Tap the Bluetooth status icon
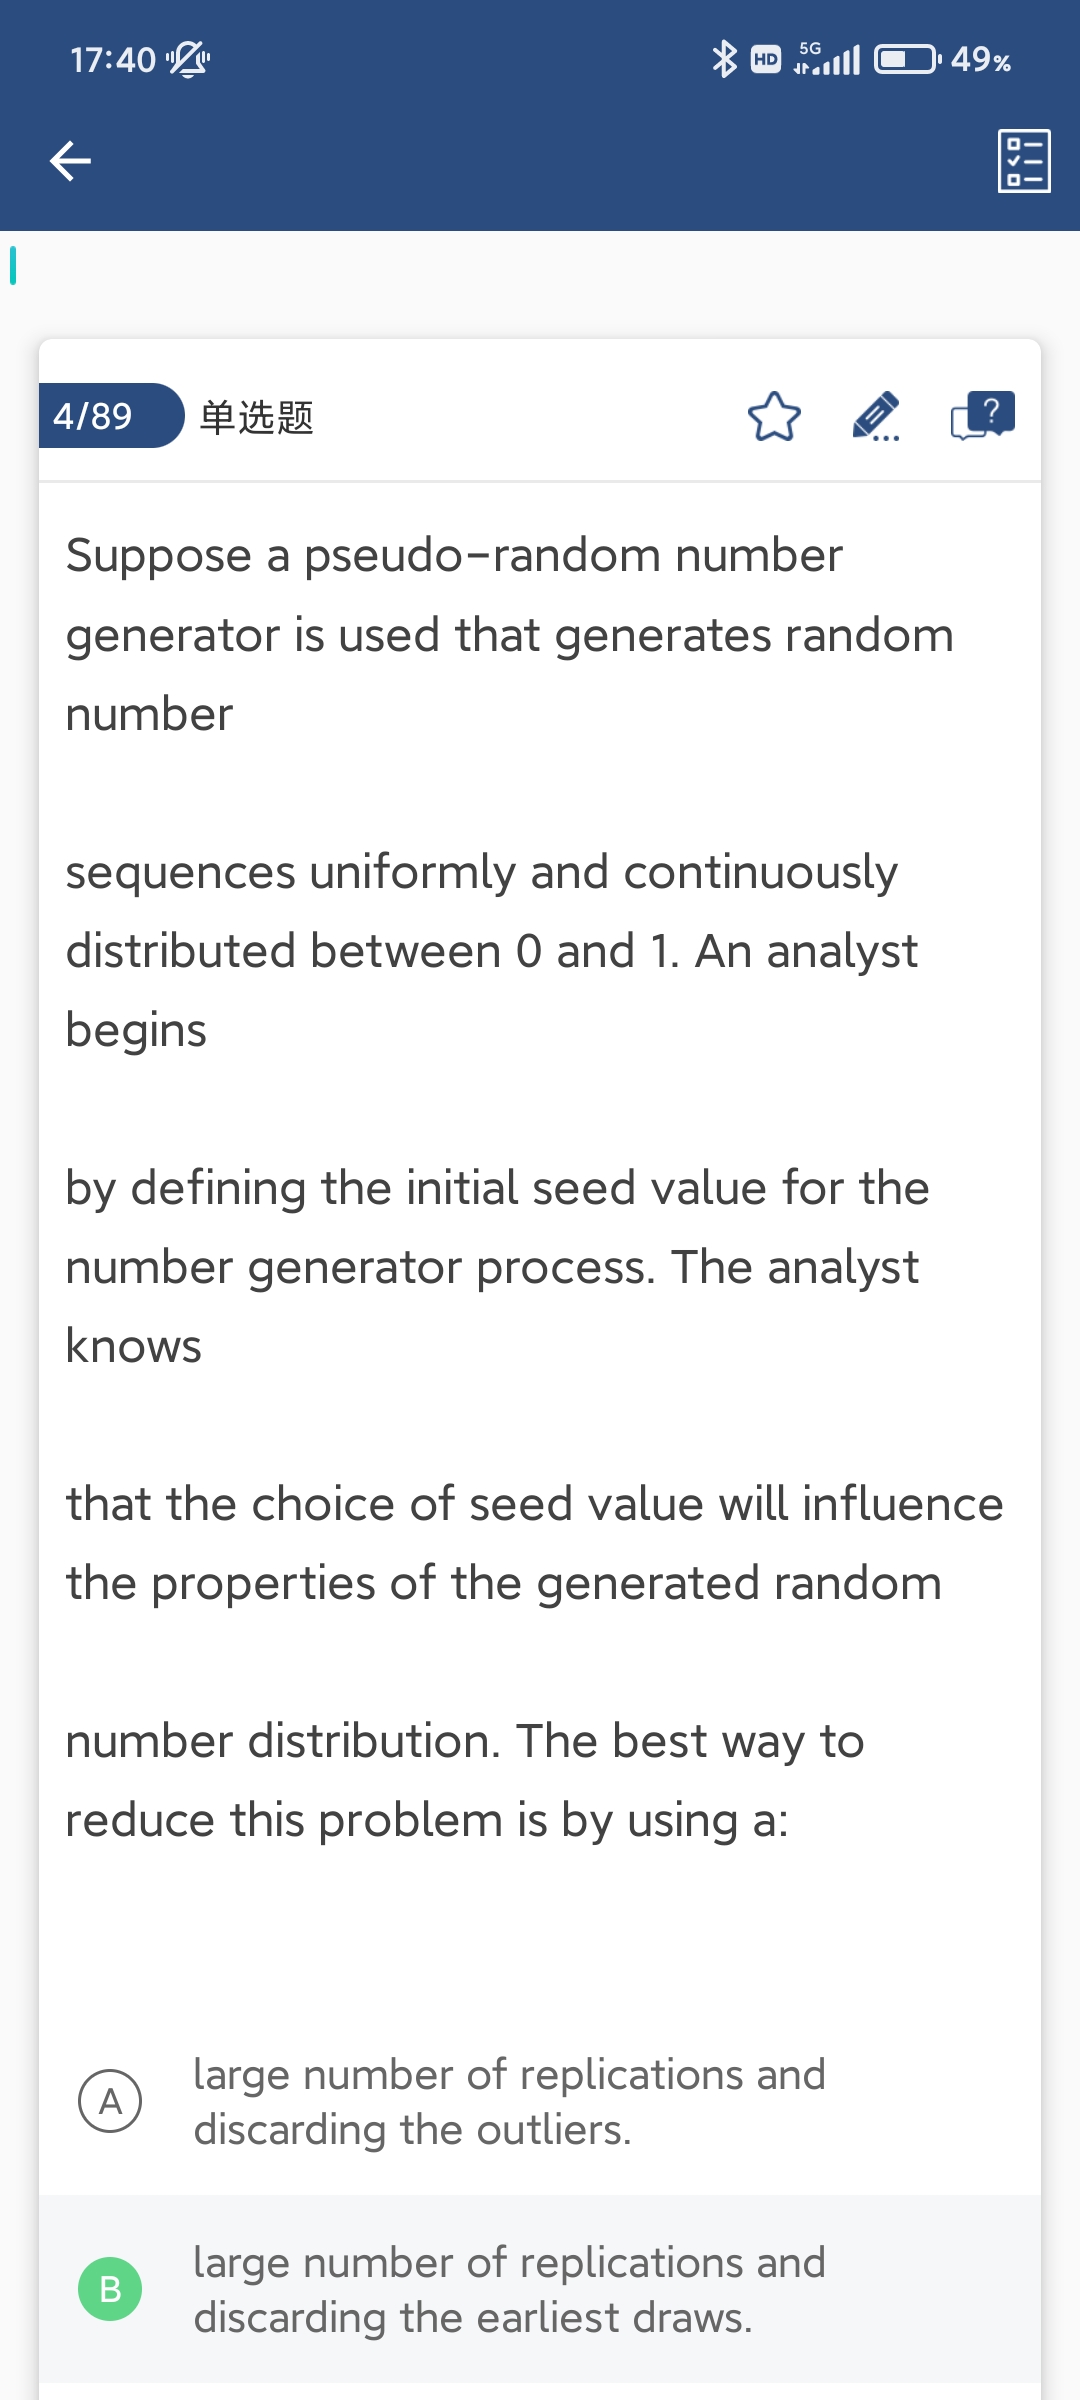1080x2400 pixels. coord(723,60)
